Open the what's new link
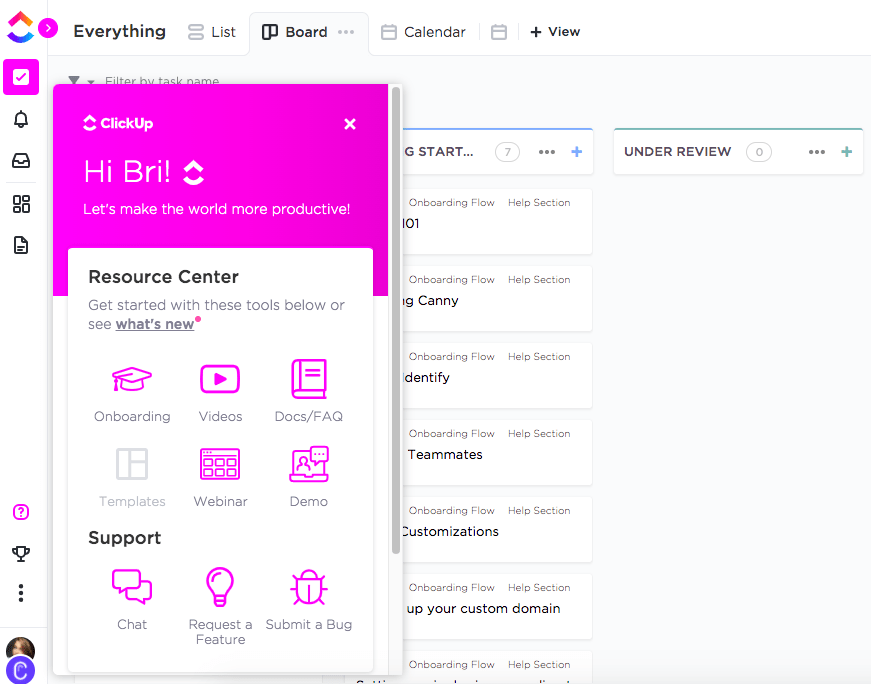Image resolution: width=871 pixels, height=684 pixels. pos(155,324)
